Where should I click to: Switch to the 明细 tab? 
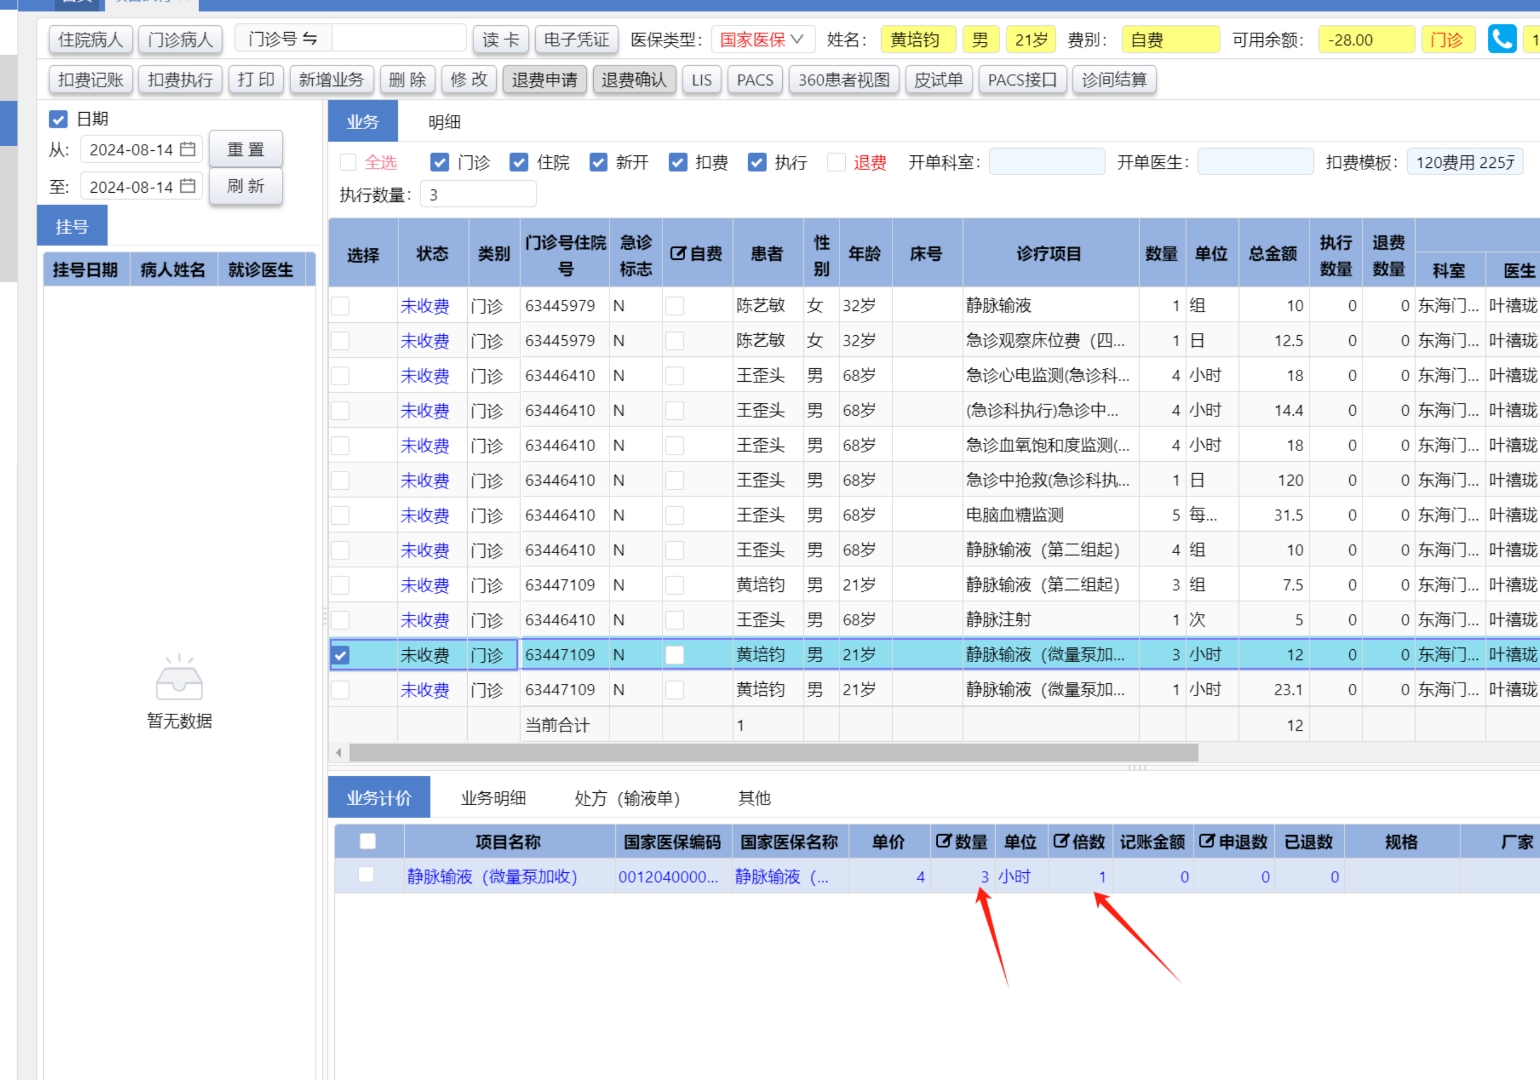[444, 122]
